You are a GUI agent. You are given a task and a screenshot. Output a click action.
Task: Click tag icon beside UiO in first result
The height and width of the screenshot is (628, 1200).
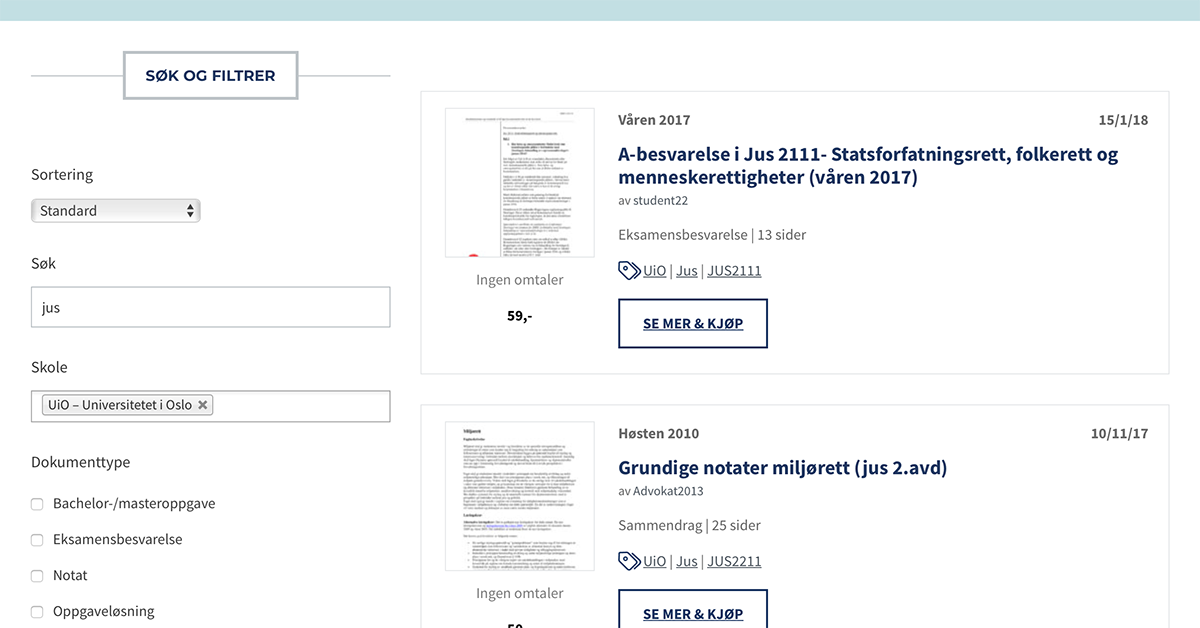pyautogui.click(x=629, y=270)
